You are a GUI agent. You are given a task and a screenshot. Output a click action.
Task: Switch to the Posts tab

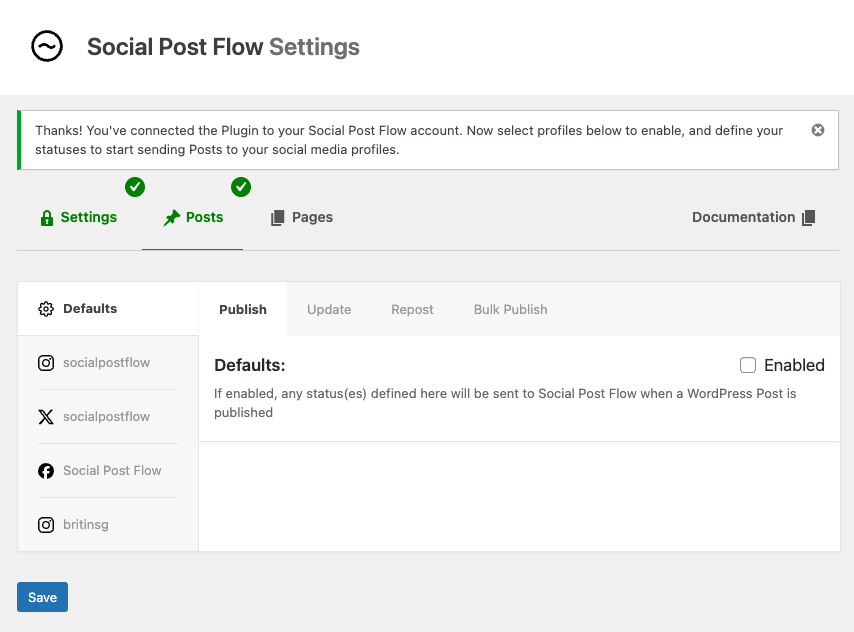(193, 217)
